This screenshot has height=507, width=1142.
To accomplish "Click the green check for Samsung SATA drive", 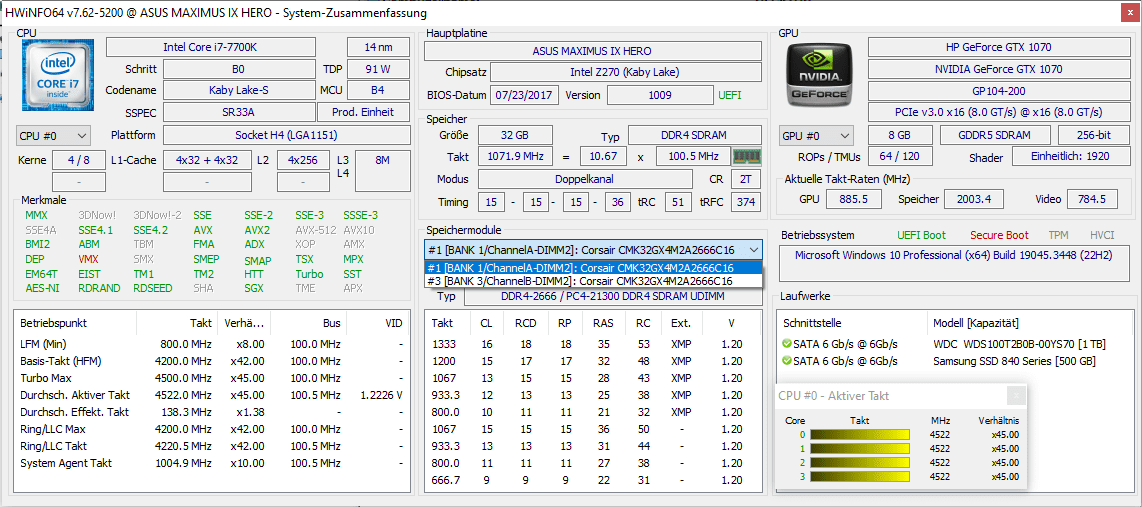I will tap(786, 361).
